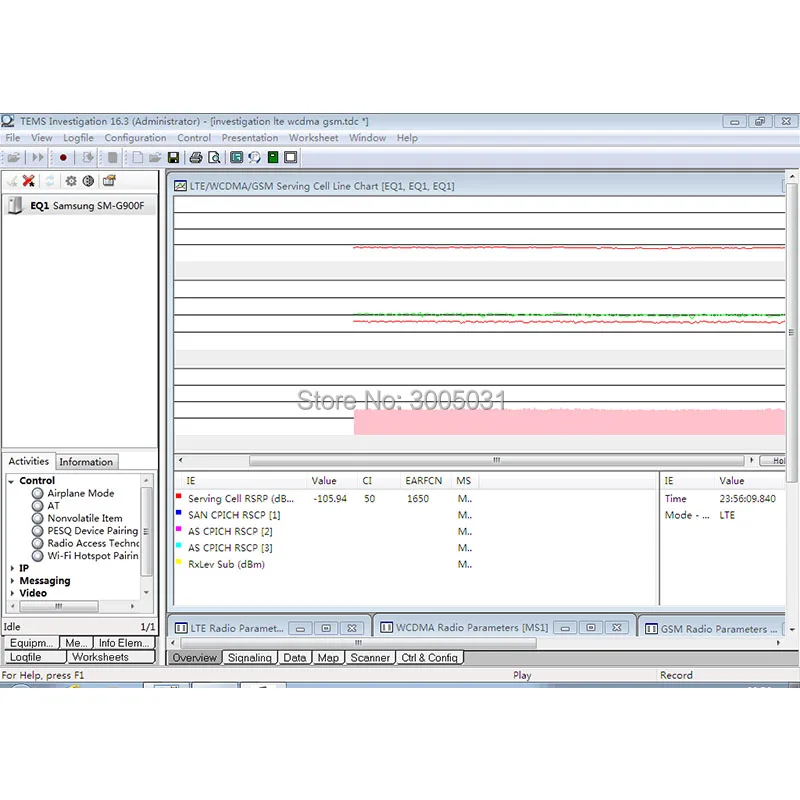Image resolution: width=800 pixels, height=800 pixels.
Task: Open the Logfile navigator tab
Action: tap(35, 657)
